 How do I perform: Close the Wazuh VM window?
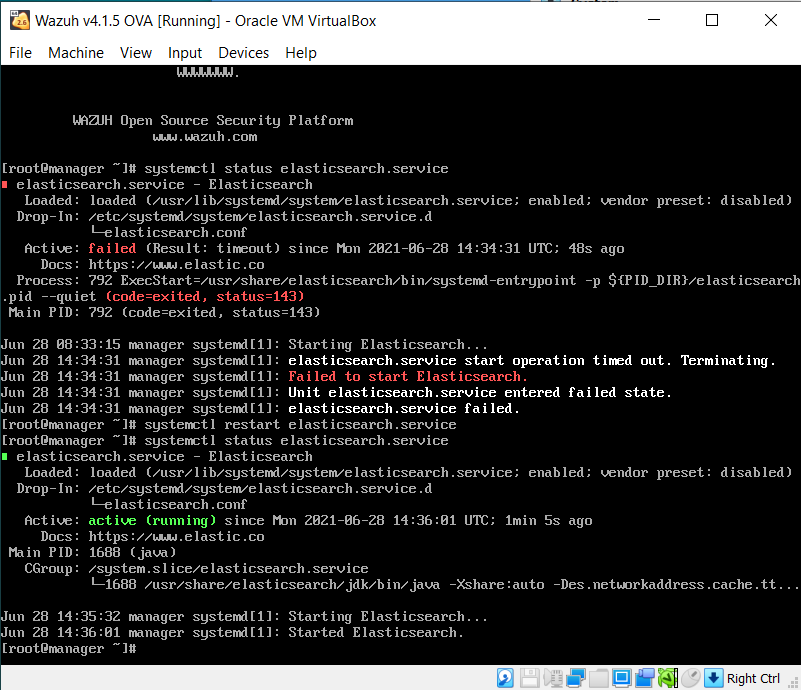771,20
